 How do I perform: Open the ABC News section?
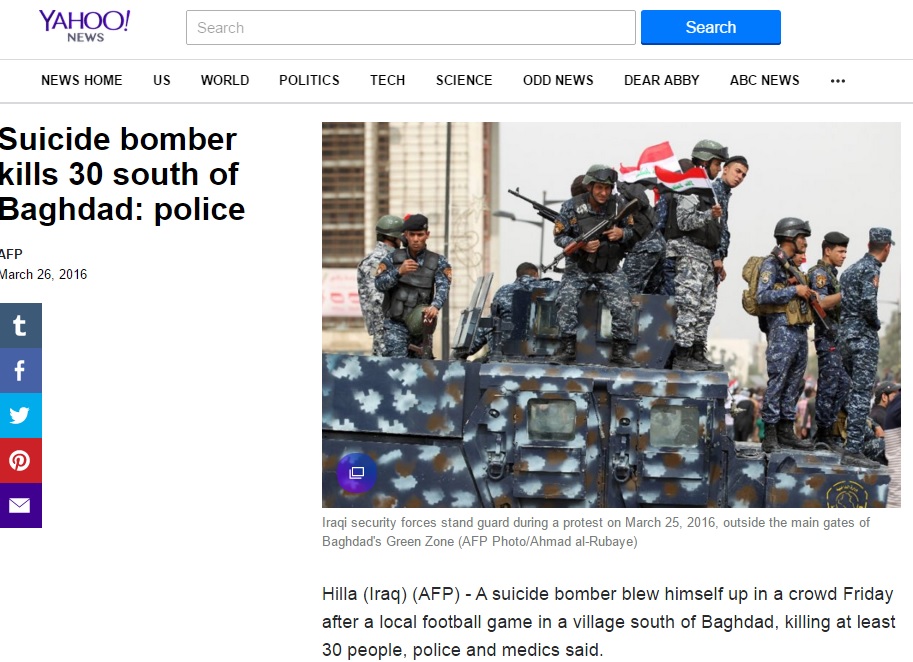[765, 80]
